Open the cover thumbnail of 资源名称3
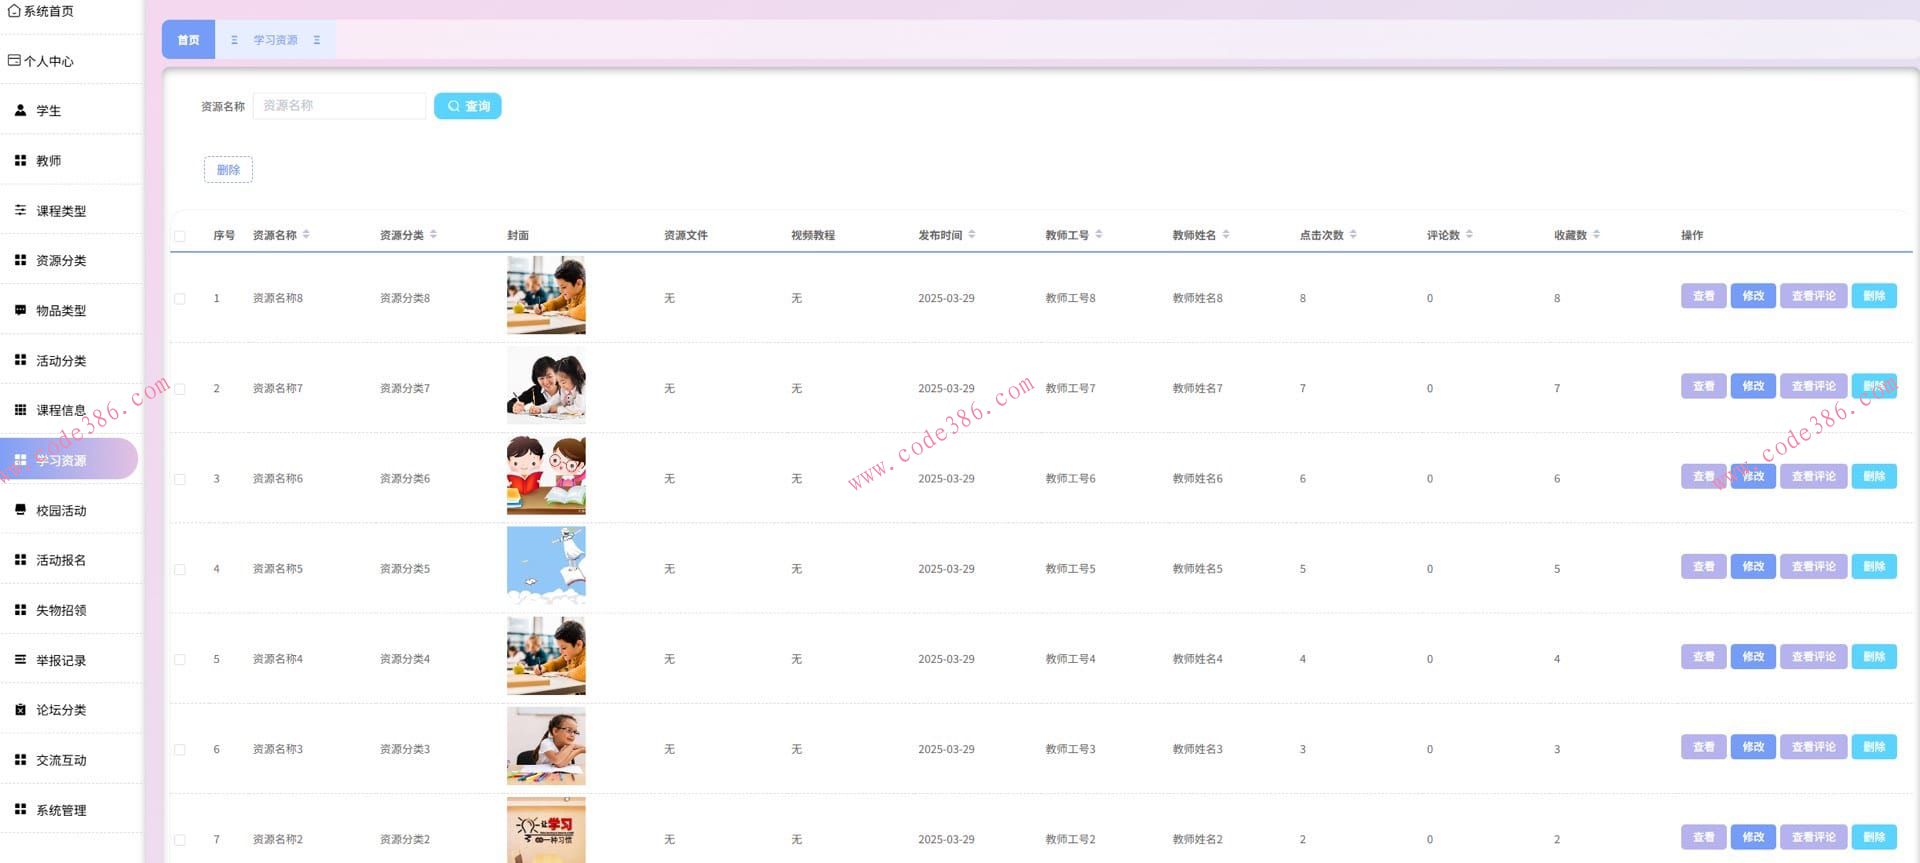This screenshot has width=1920, height=863. (x=546, y=746)
